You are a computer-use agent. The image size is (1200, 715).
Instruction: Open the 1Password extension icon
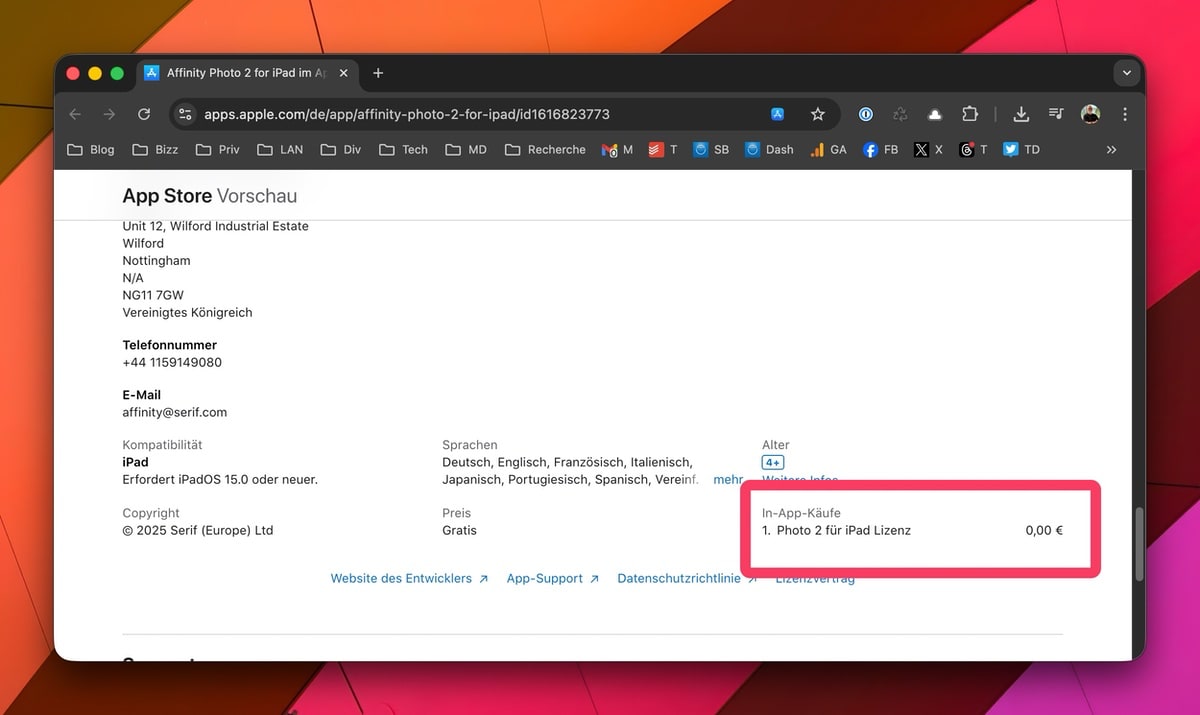tap(867, 114)
